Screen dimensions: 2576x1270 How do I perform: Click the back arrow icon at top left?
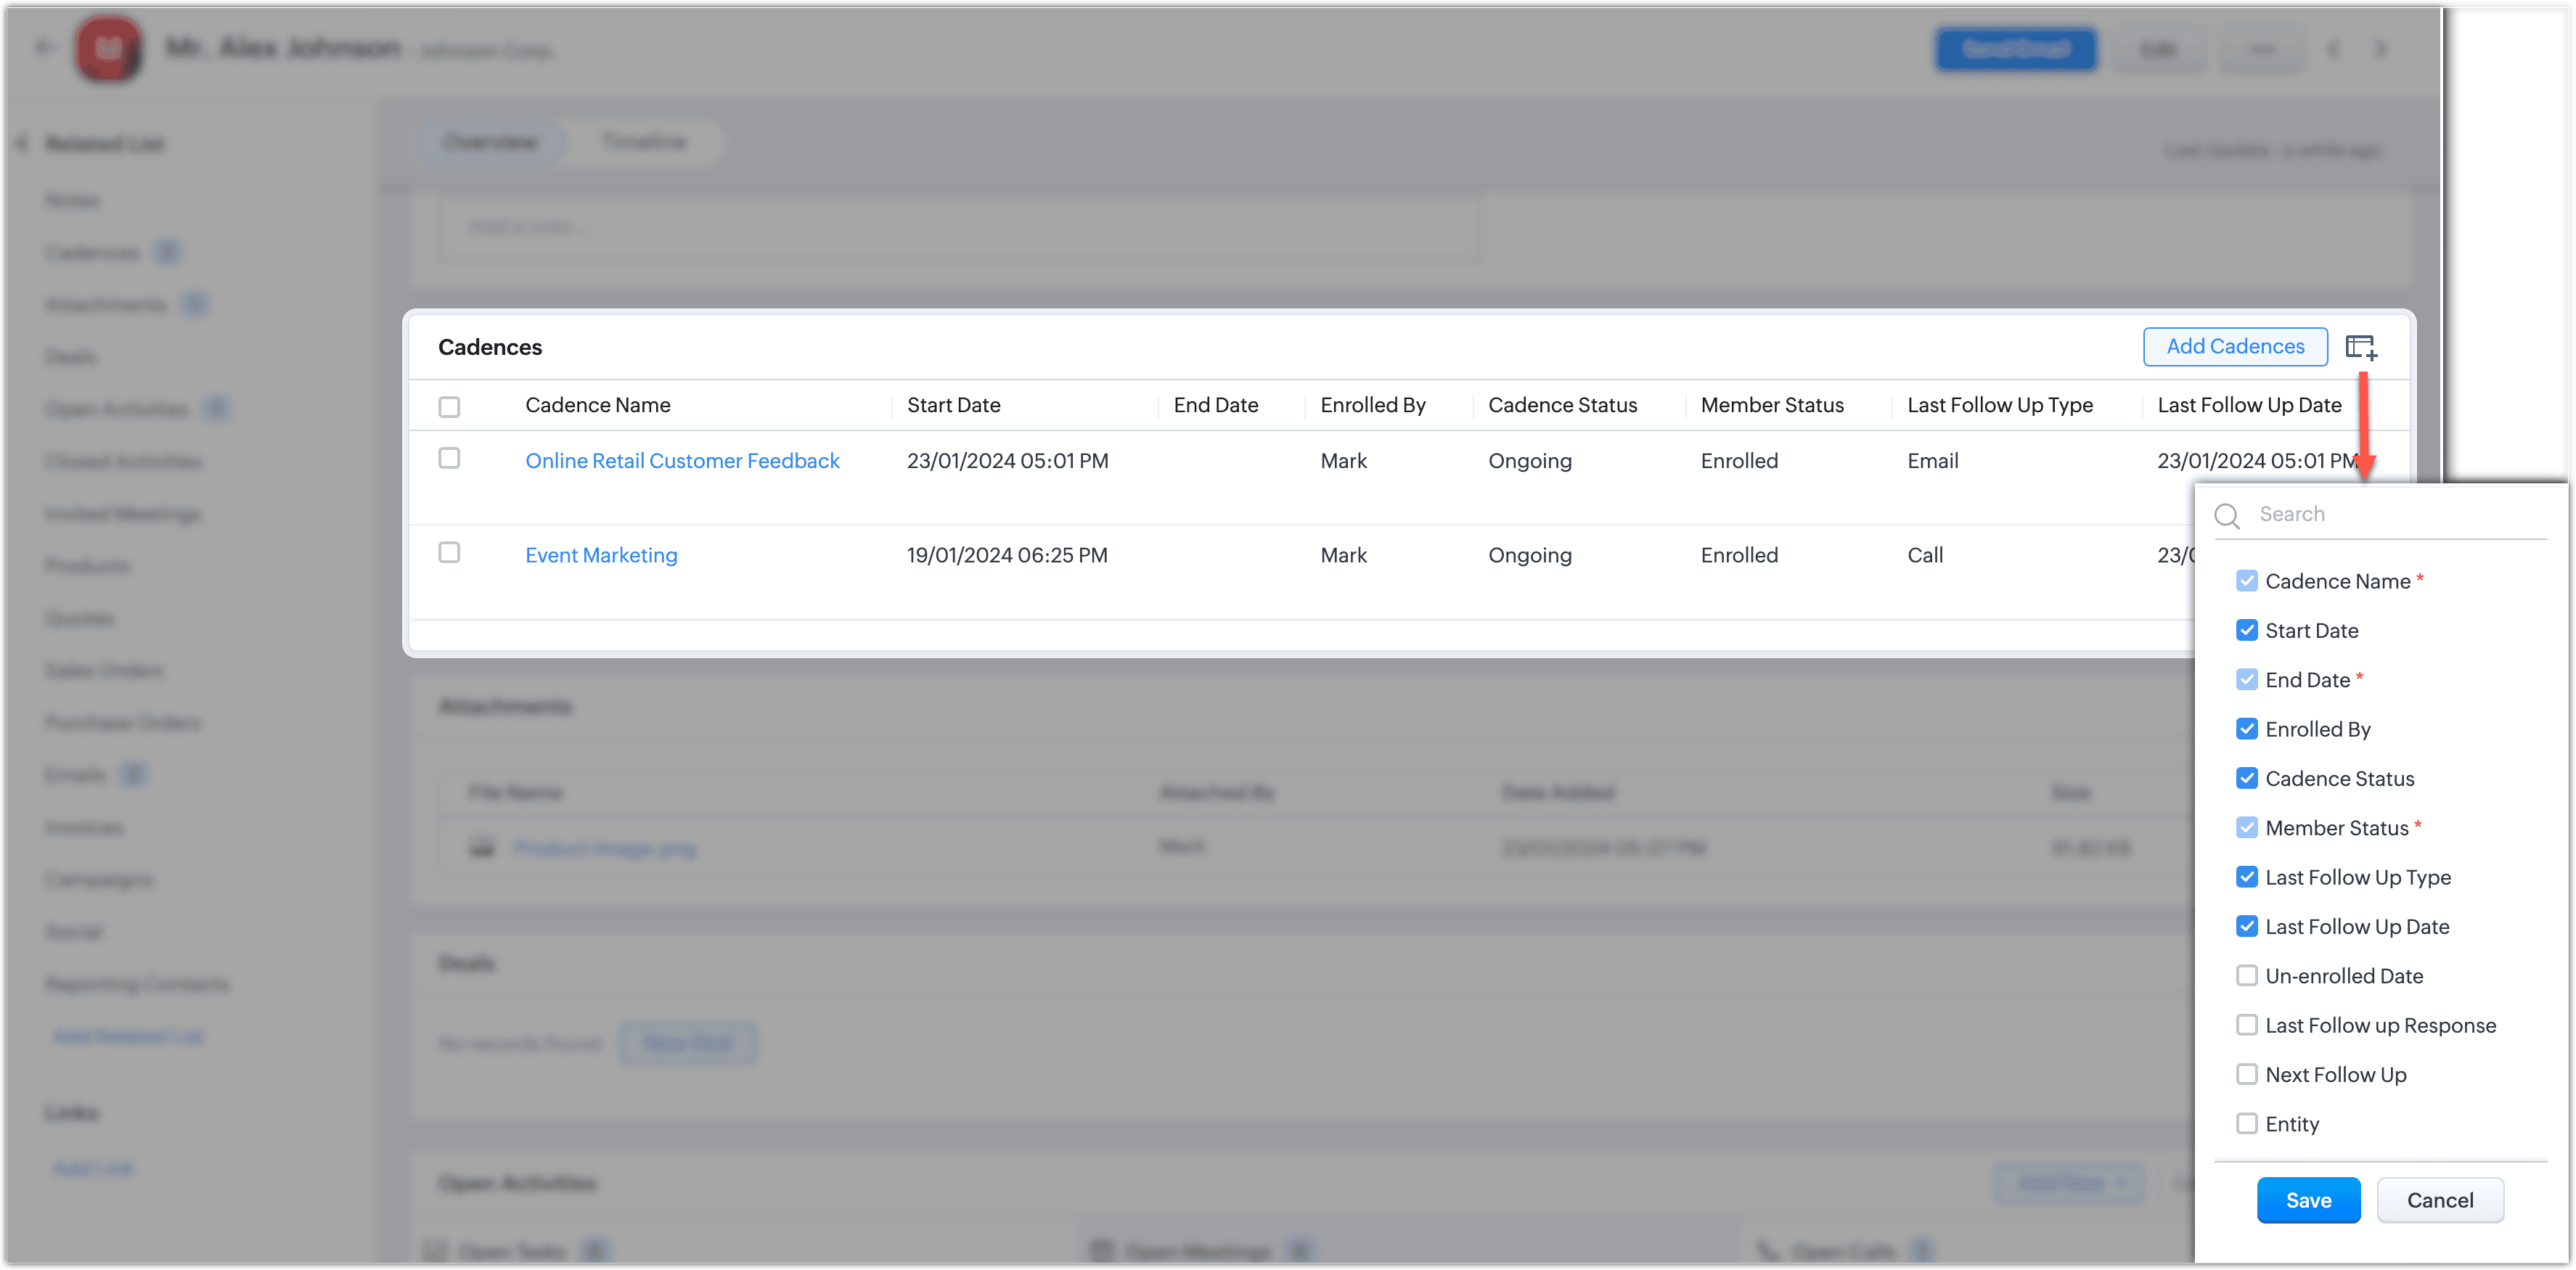(x=43, y=47)
